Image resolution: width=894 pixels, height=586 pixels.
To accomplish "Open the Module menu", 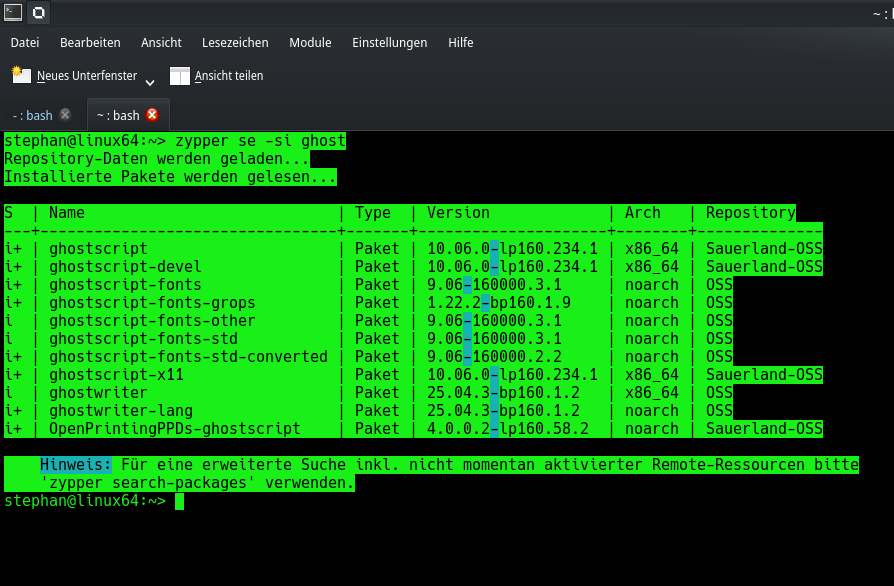I will [x=310, y=43].
